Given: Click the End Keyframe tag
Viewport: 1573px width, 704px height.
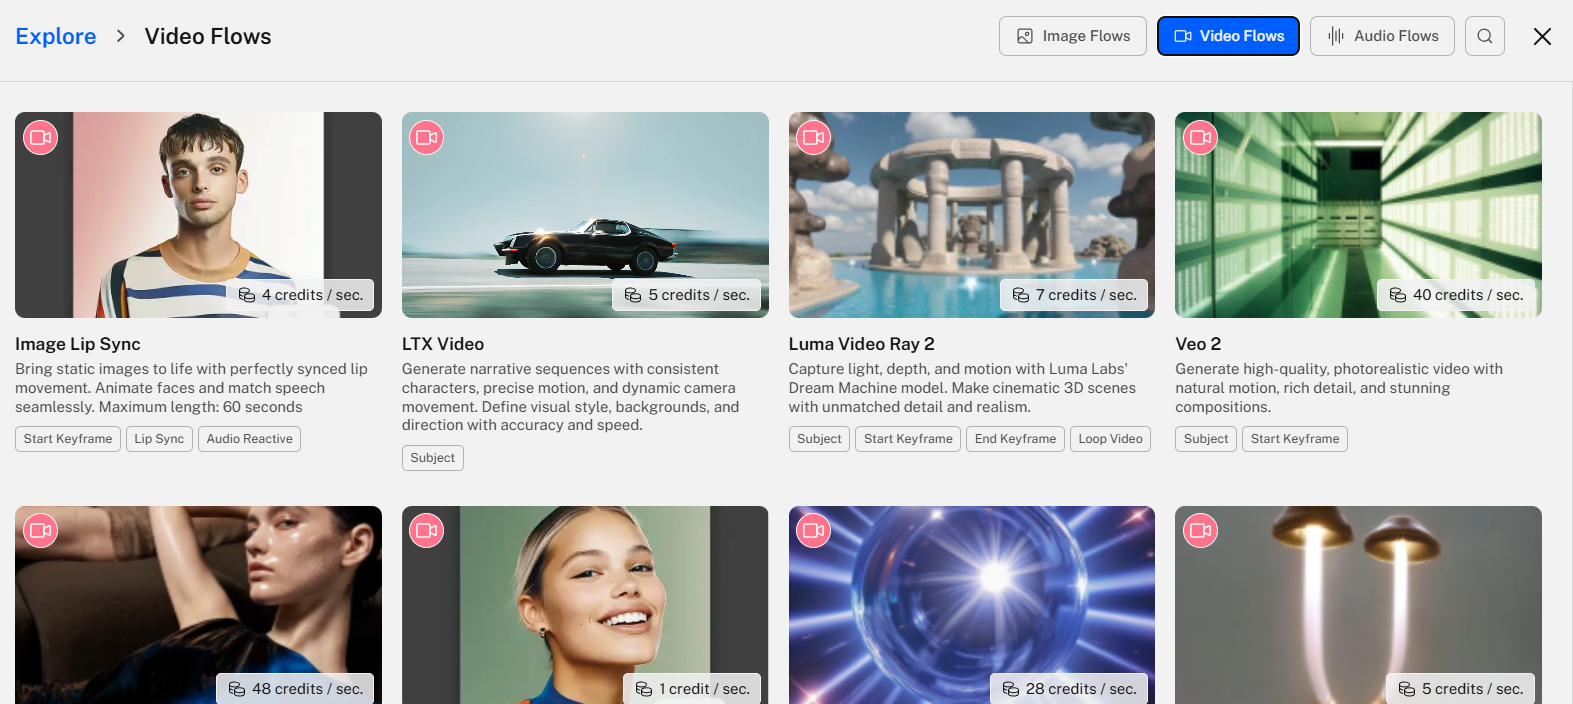Looking at the screenshot, I should (1015, 439).
